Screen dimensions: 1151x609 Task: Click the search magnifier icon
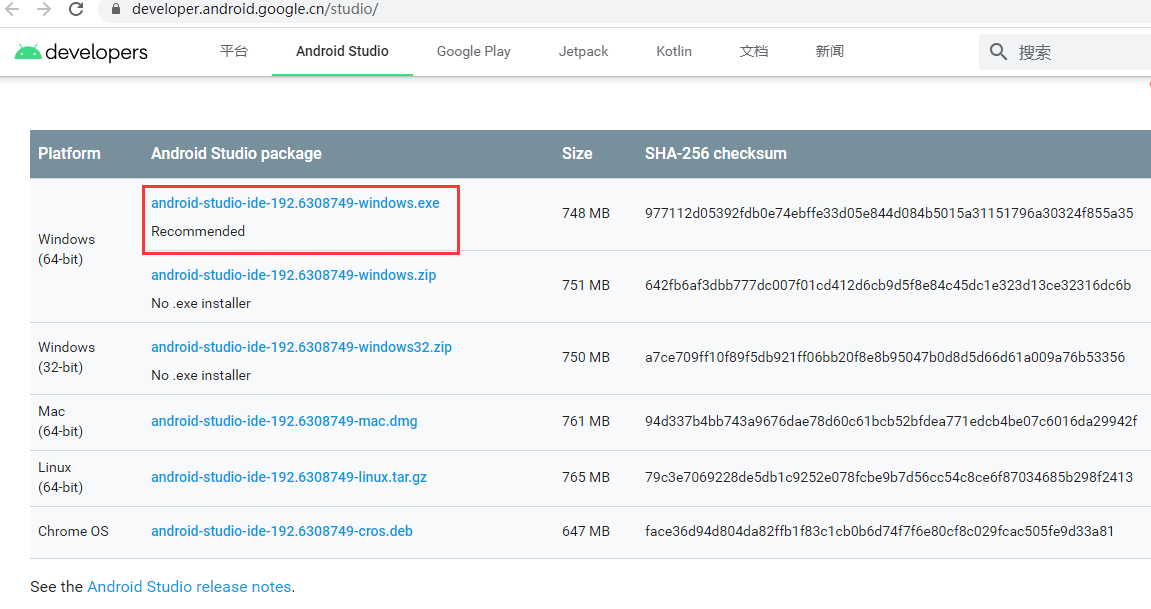pyautogui.click(x=998, y=51)
